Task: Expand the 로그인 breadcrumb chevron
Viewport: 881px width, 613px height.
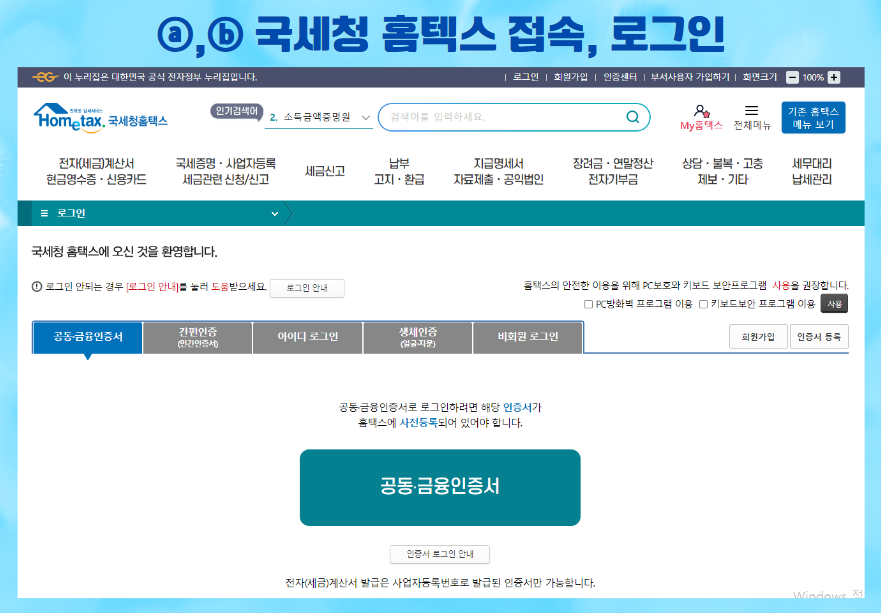Action: (272, 212)
